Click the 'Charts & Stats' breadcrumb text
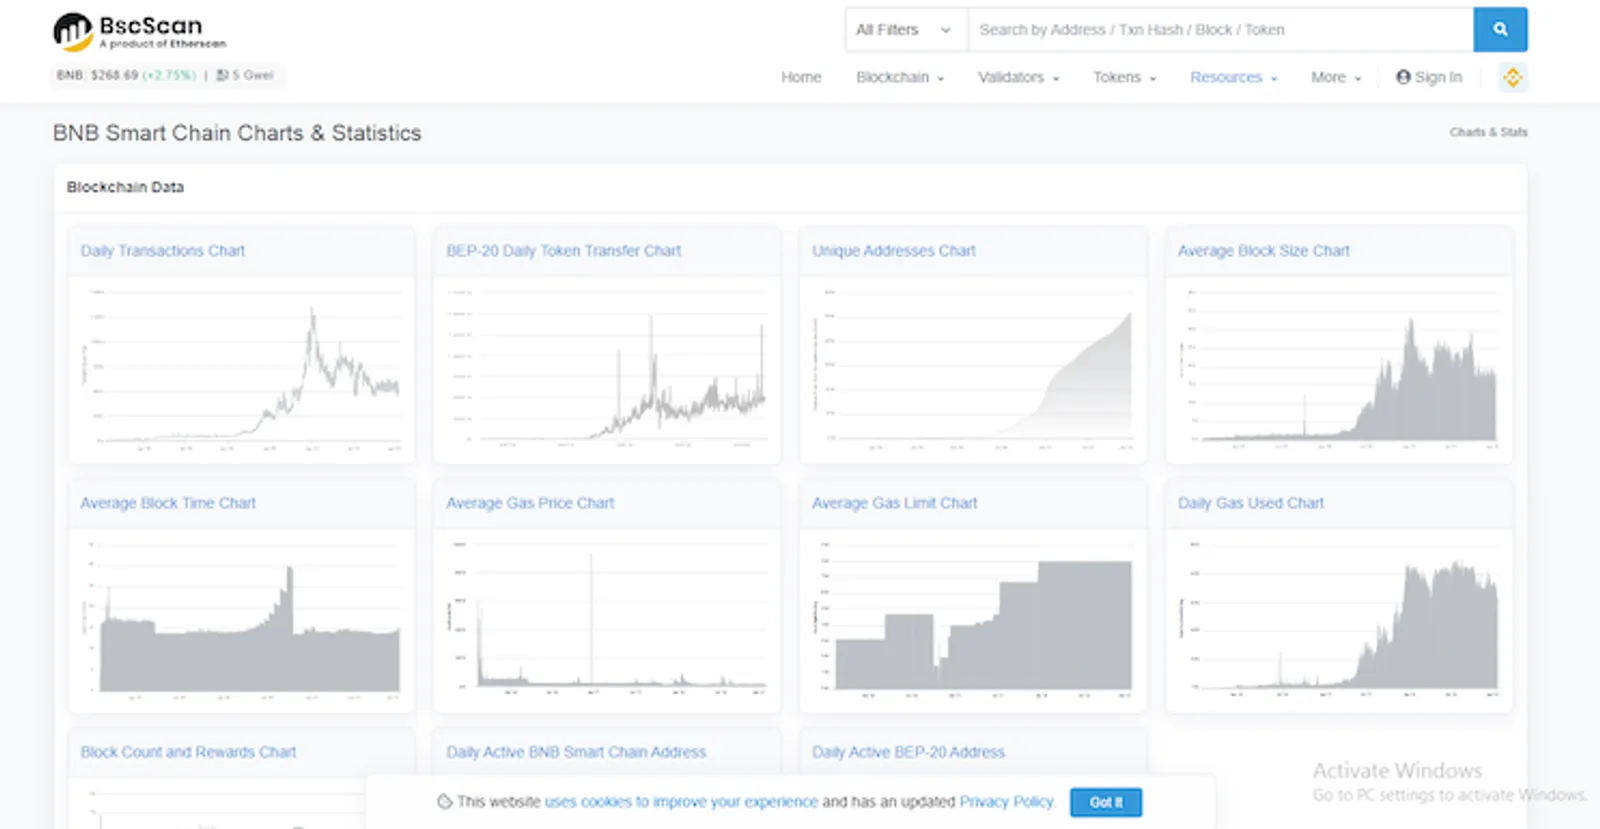The image size is (1600, 829). (x=1488, y=132)
